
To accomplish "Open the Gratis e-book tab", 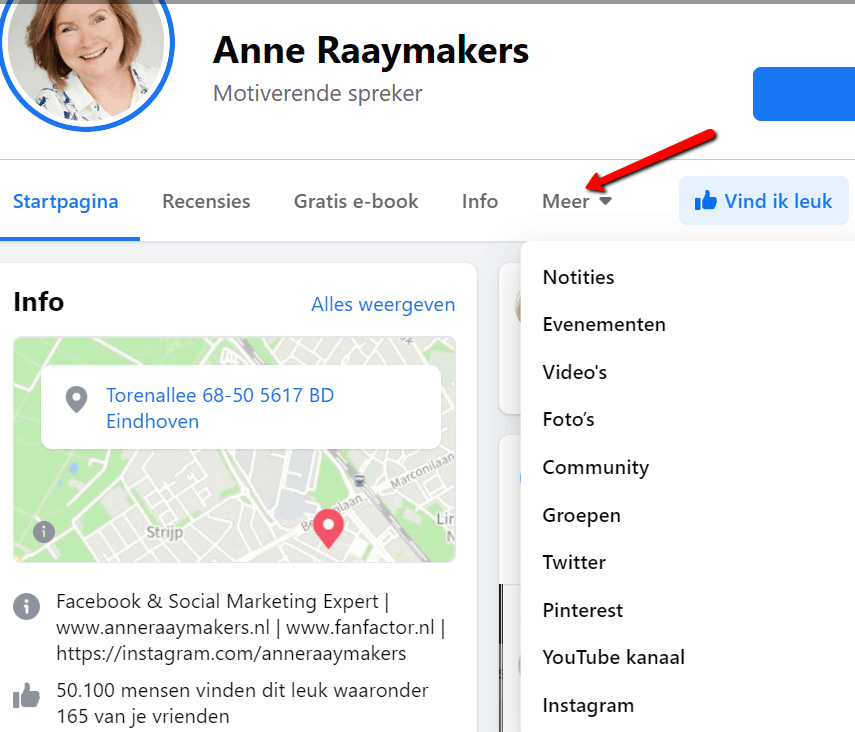I will pyautogui.click(x=356, y=201).
